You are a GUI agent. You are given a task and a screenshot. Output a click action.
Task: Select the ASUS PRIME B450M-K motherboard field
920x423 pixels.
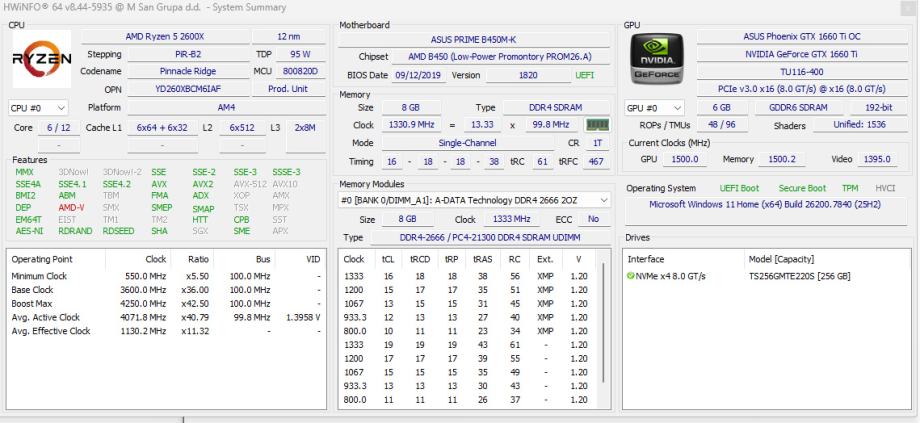point(473,39)
